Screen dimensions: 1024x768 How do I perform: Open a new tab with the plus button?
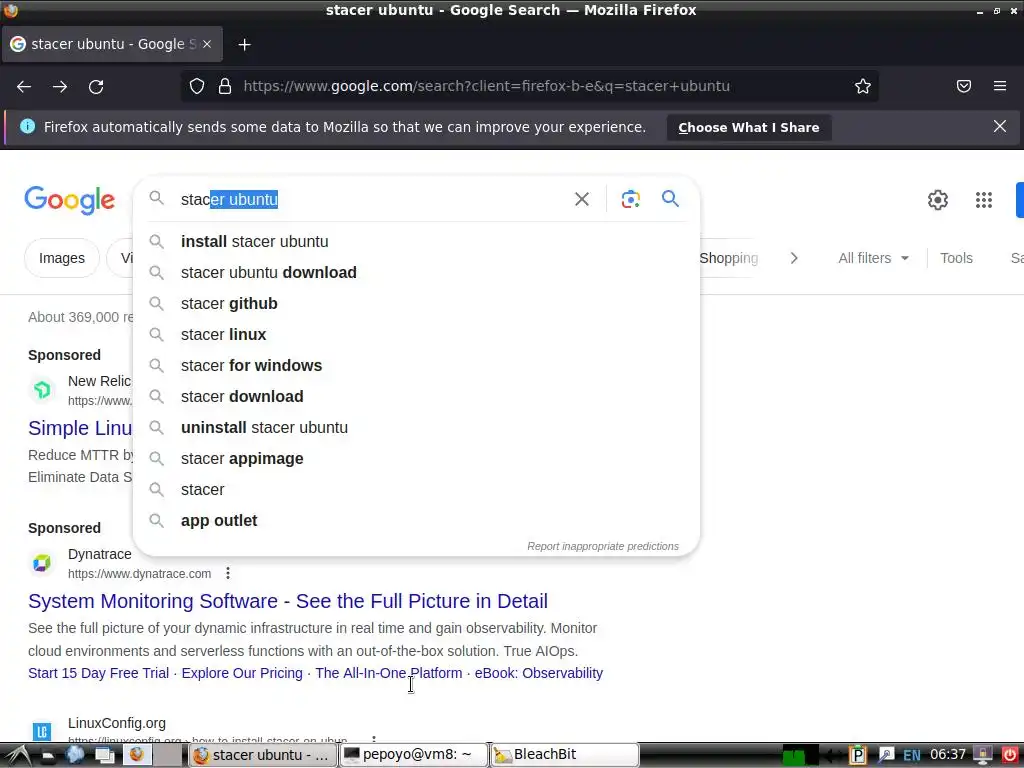[244, 44]
